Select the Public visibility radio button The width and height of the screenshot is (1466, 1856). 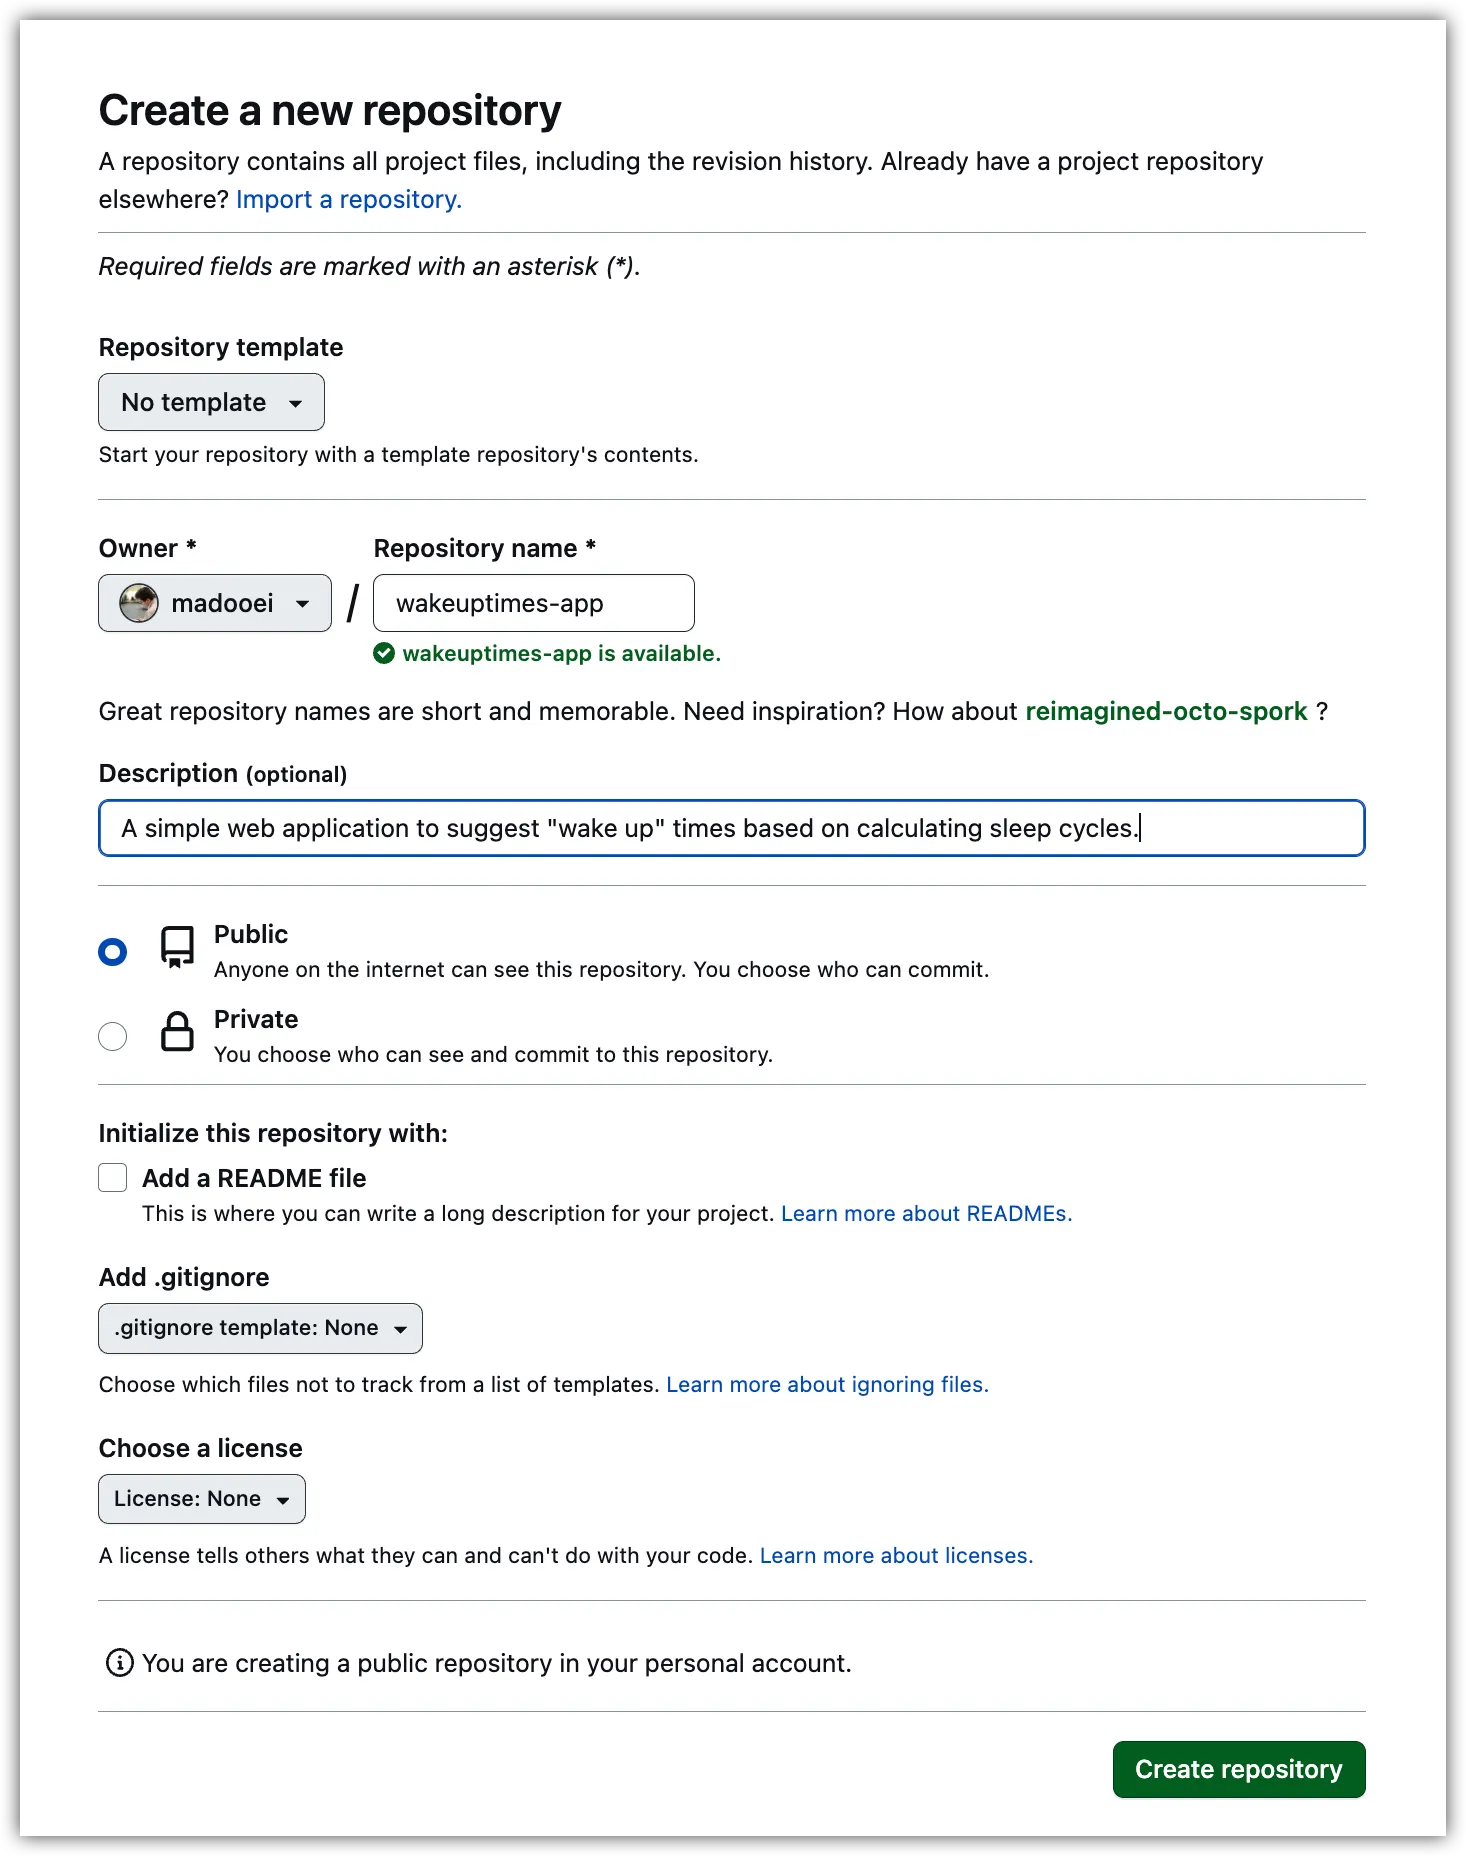pos(113,951)
